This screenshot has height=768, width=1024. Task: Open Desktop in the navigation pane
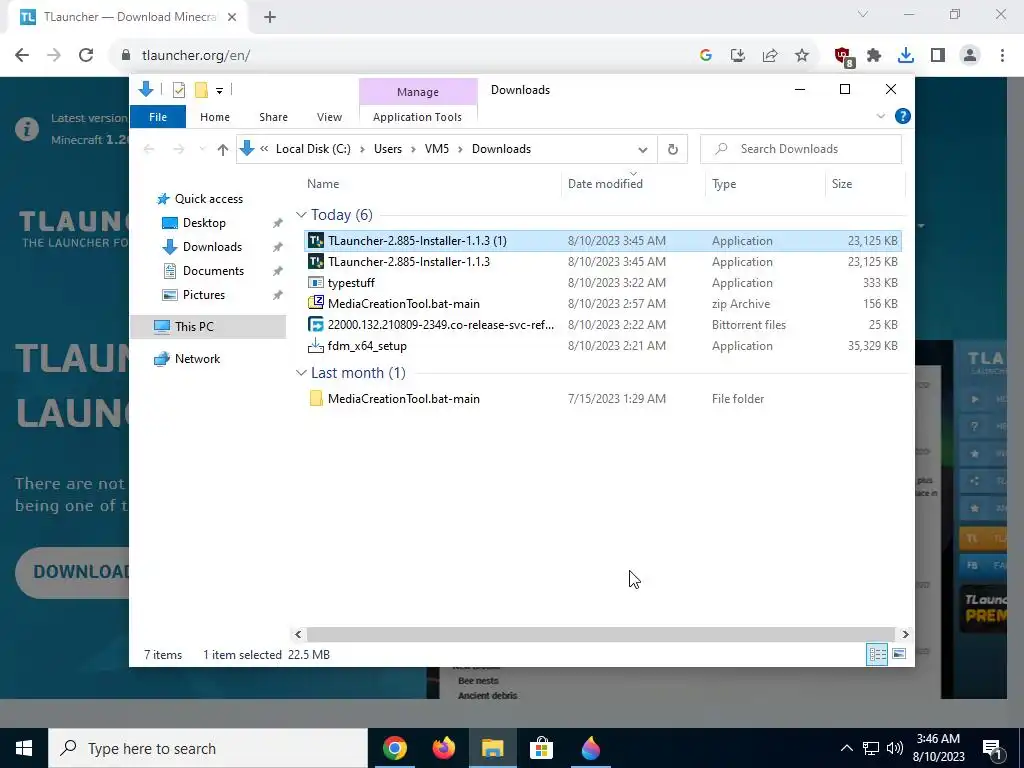click(x=204, y=223)
